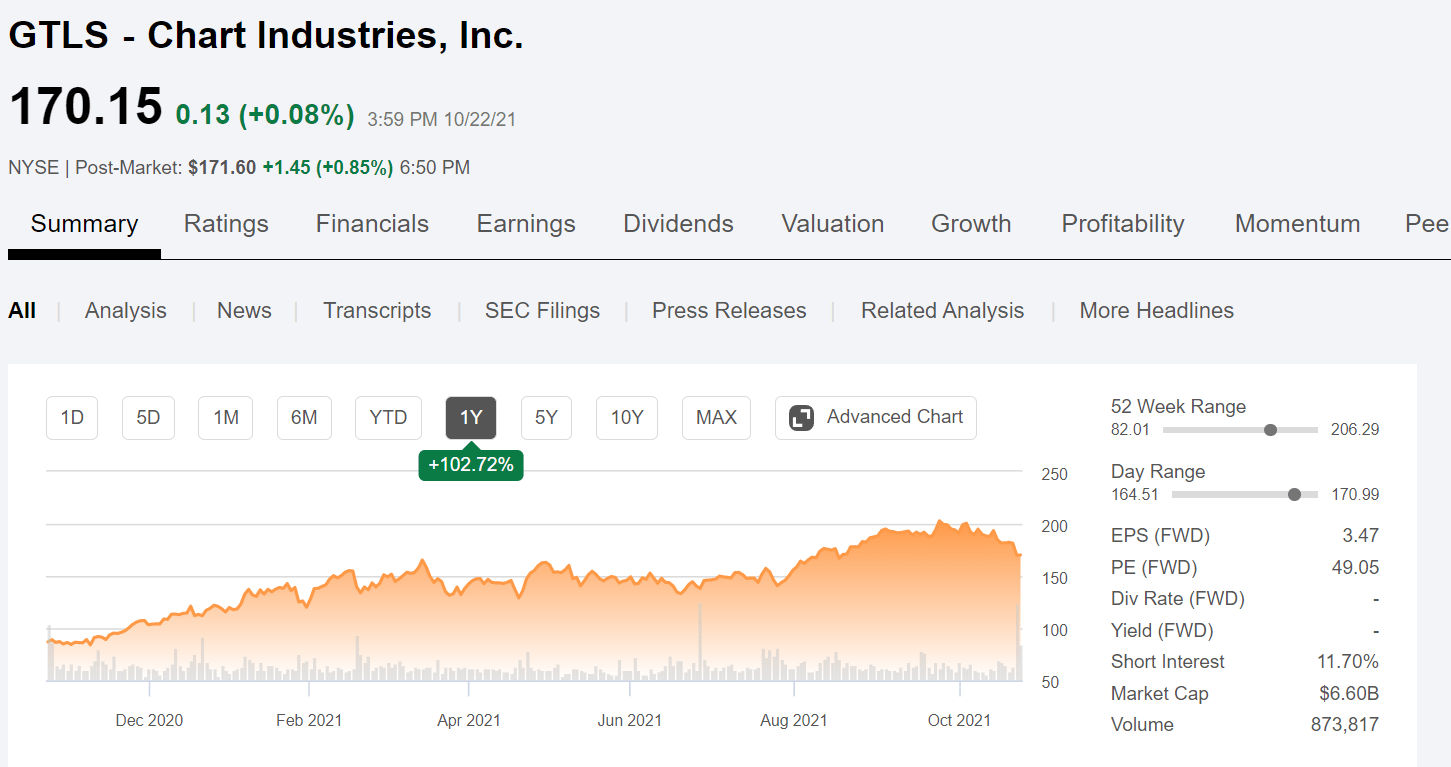Click the Day Range slider handle
Screen dimensions: 1451x767
1295,493
